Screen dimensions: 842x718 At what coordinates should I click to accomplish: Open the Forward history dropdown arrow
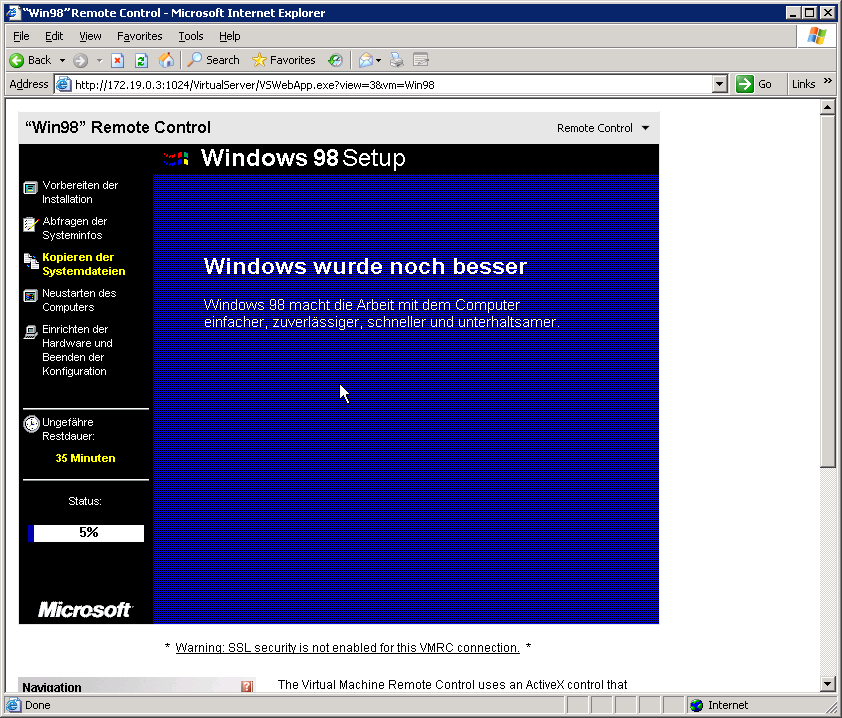[99, 61]
